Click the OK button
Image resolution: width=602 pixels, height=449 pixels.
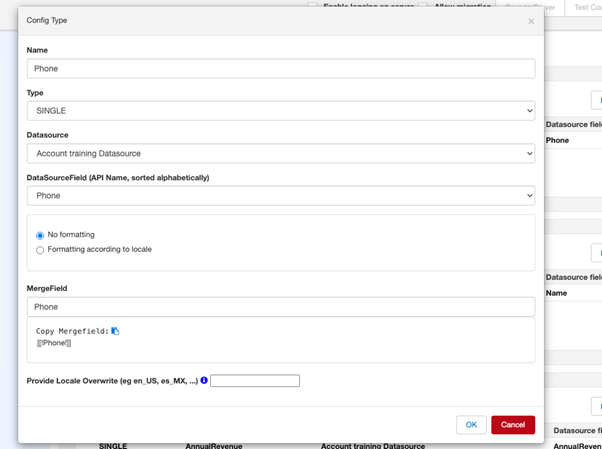click(471, 425)
